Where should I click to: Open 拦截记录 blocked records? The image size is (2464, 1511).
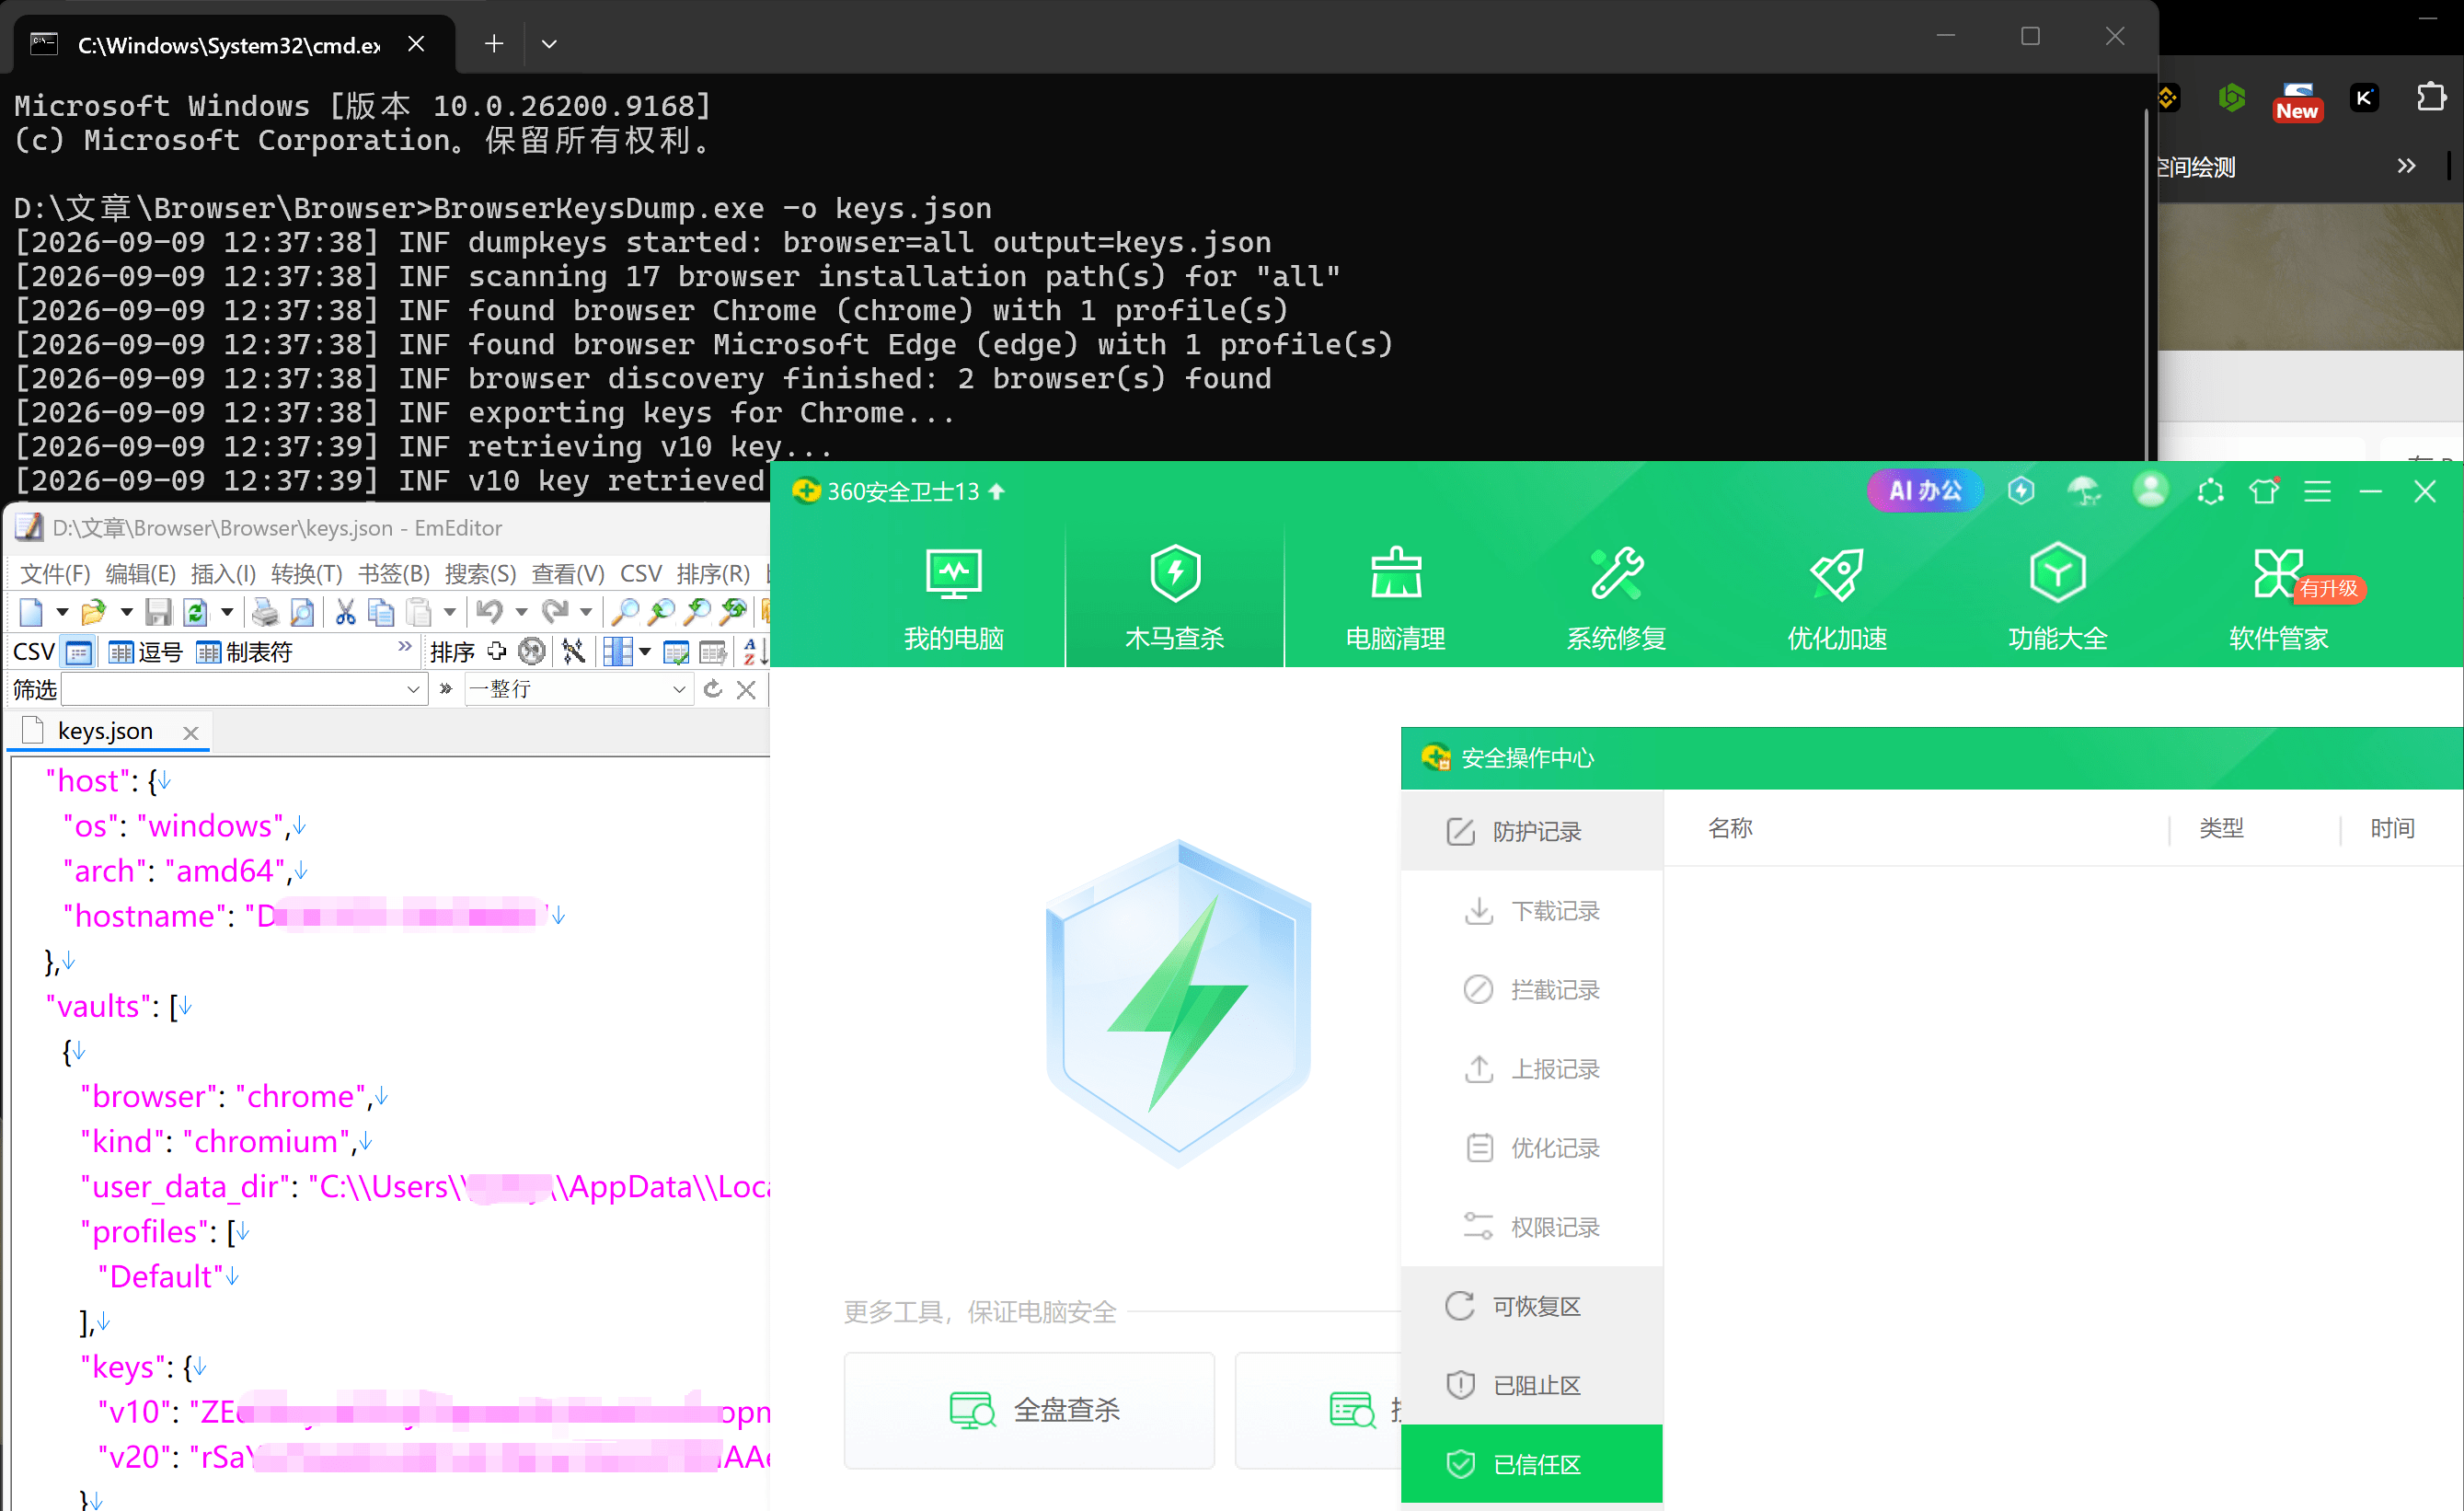(x=1531, y=989)
